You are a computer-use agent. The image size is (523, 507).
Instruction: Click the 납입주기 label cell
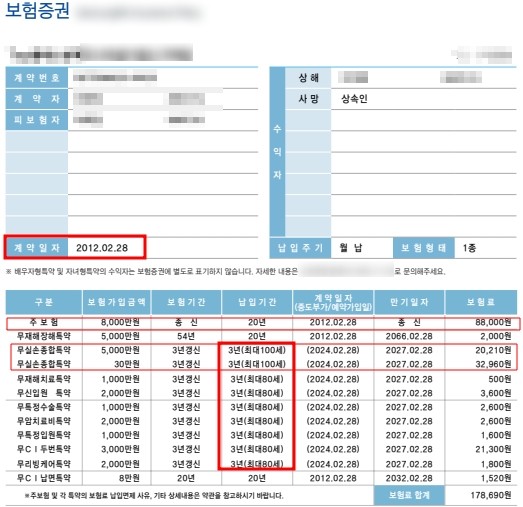300,248
